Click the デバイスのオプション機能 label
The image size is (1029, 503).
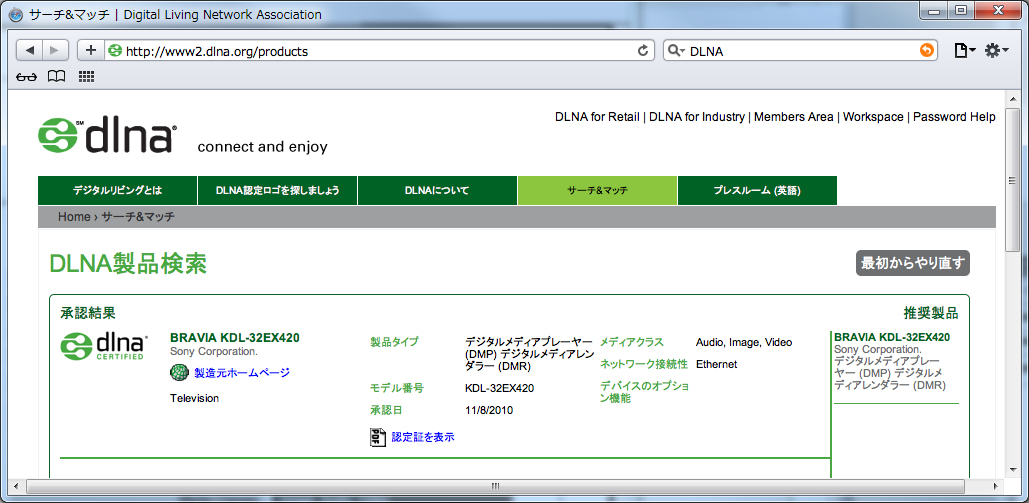[x=644, y=392]
